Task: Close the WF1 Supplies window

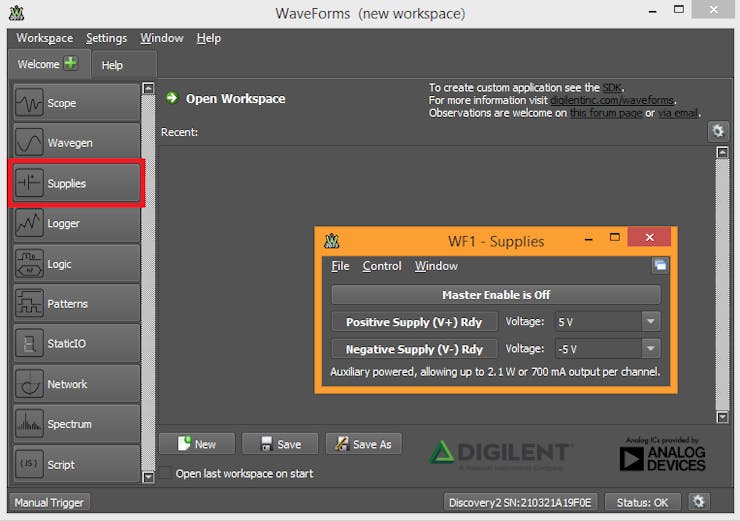Action: (x=649, y=237)
